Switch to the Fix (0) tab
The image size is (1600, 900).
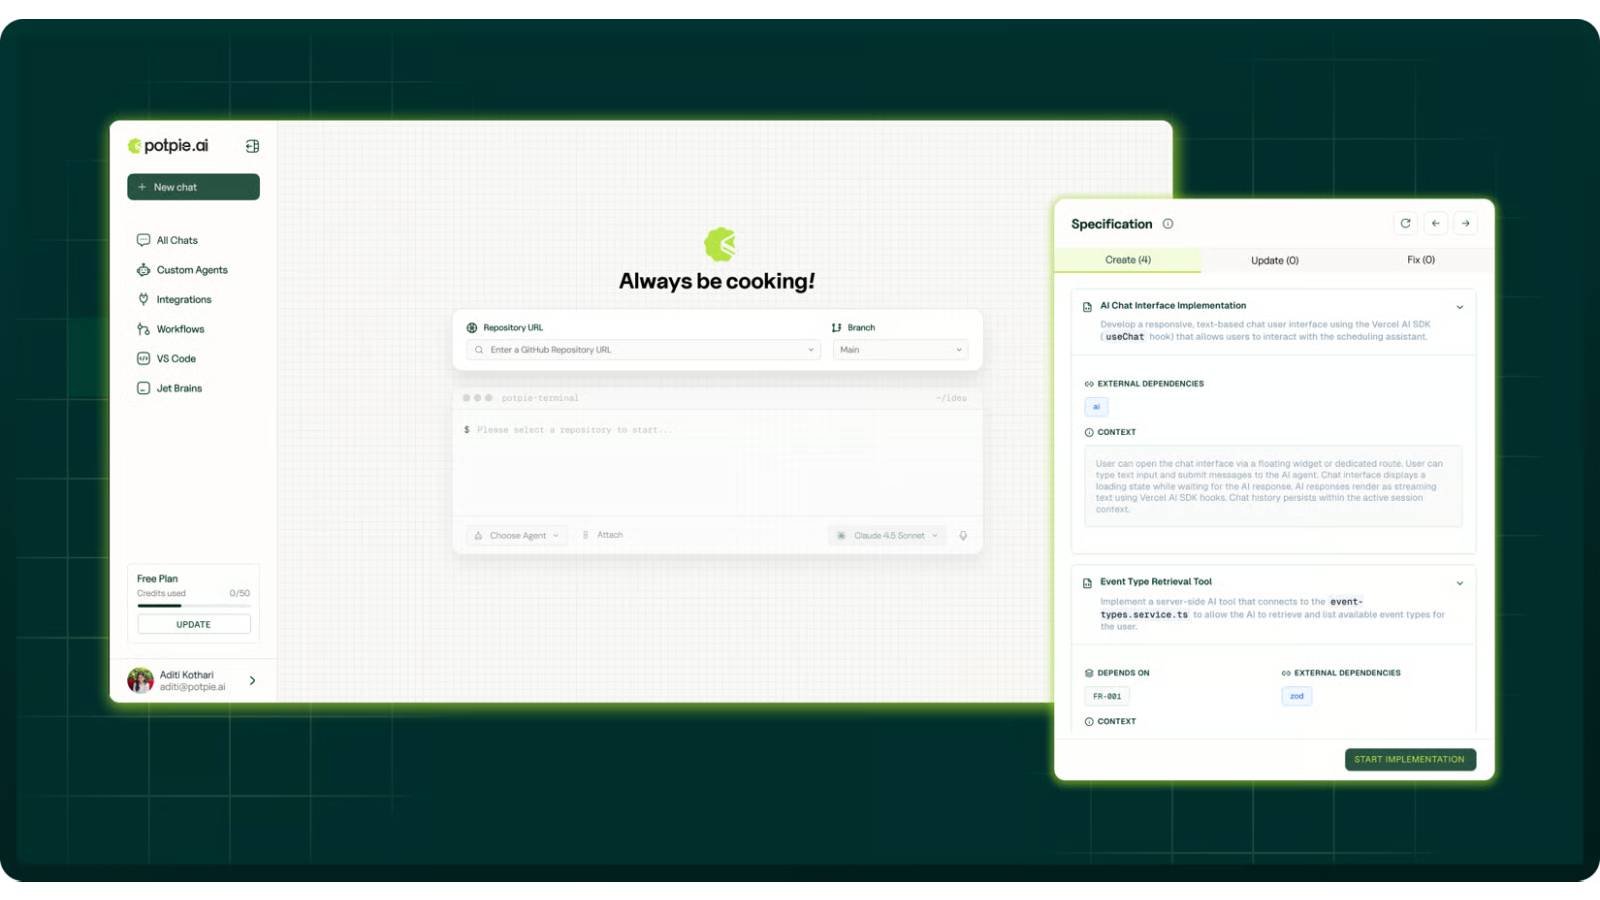(1421, 260)
